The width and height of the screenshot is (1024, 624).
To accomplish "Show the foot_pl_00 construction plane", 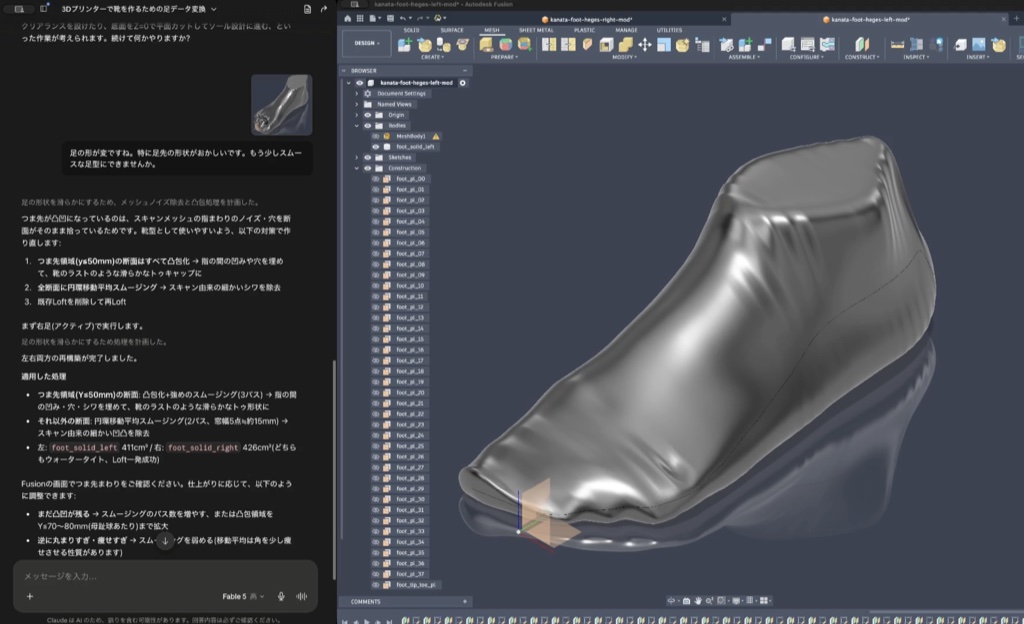I will (x=376, y=179).
